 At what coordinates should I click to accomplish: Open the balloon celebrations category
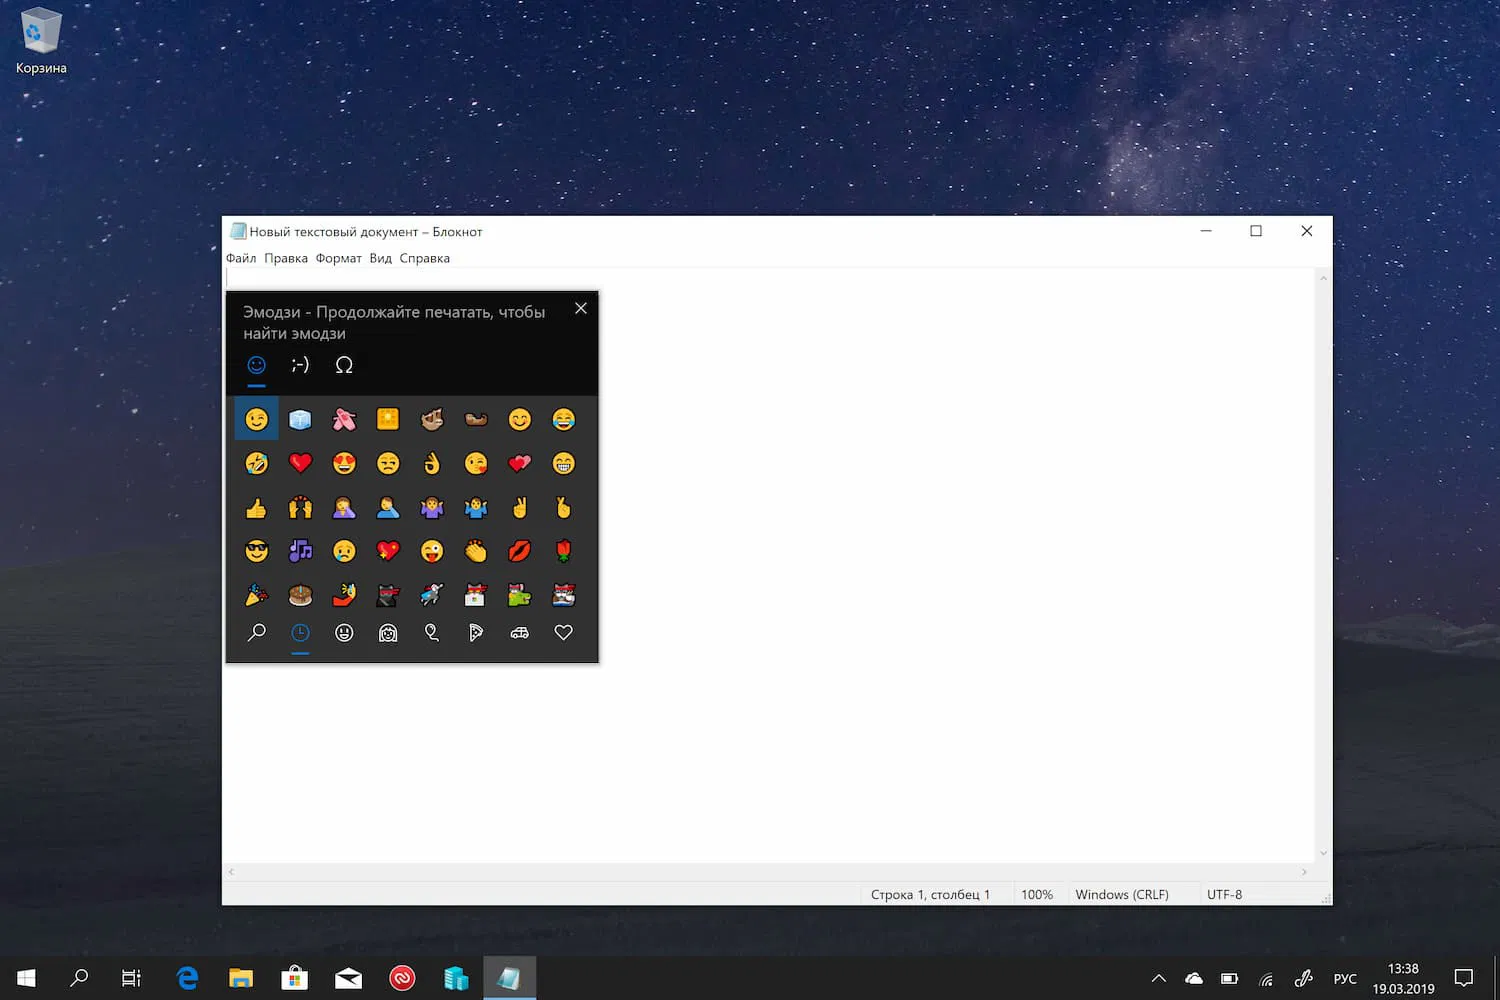point(432,632)
